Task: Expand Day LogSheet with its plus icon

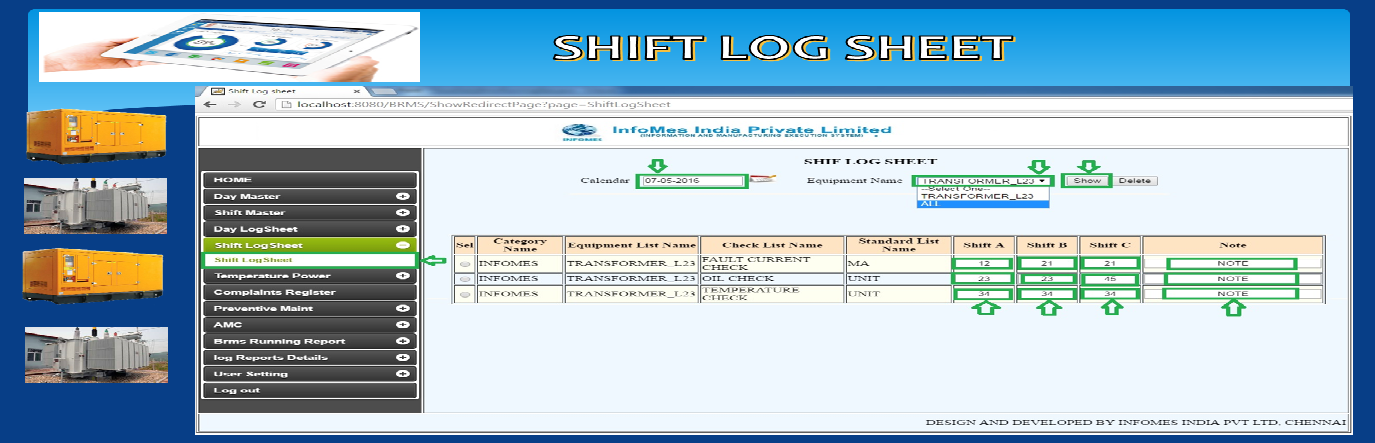Action: 402,229
